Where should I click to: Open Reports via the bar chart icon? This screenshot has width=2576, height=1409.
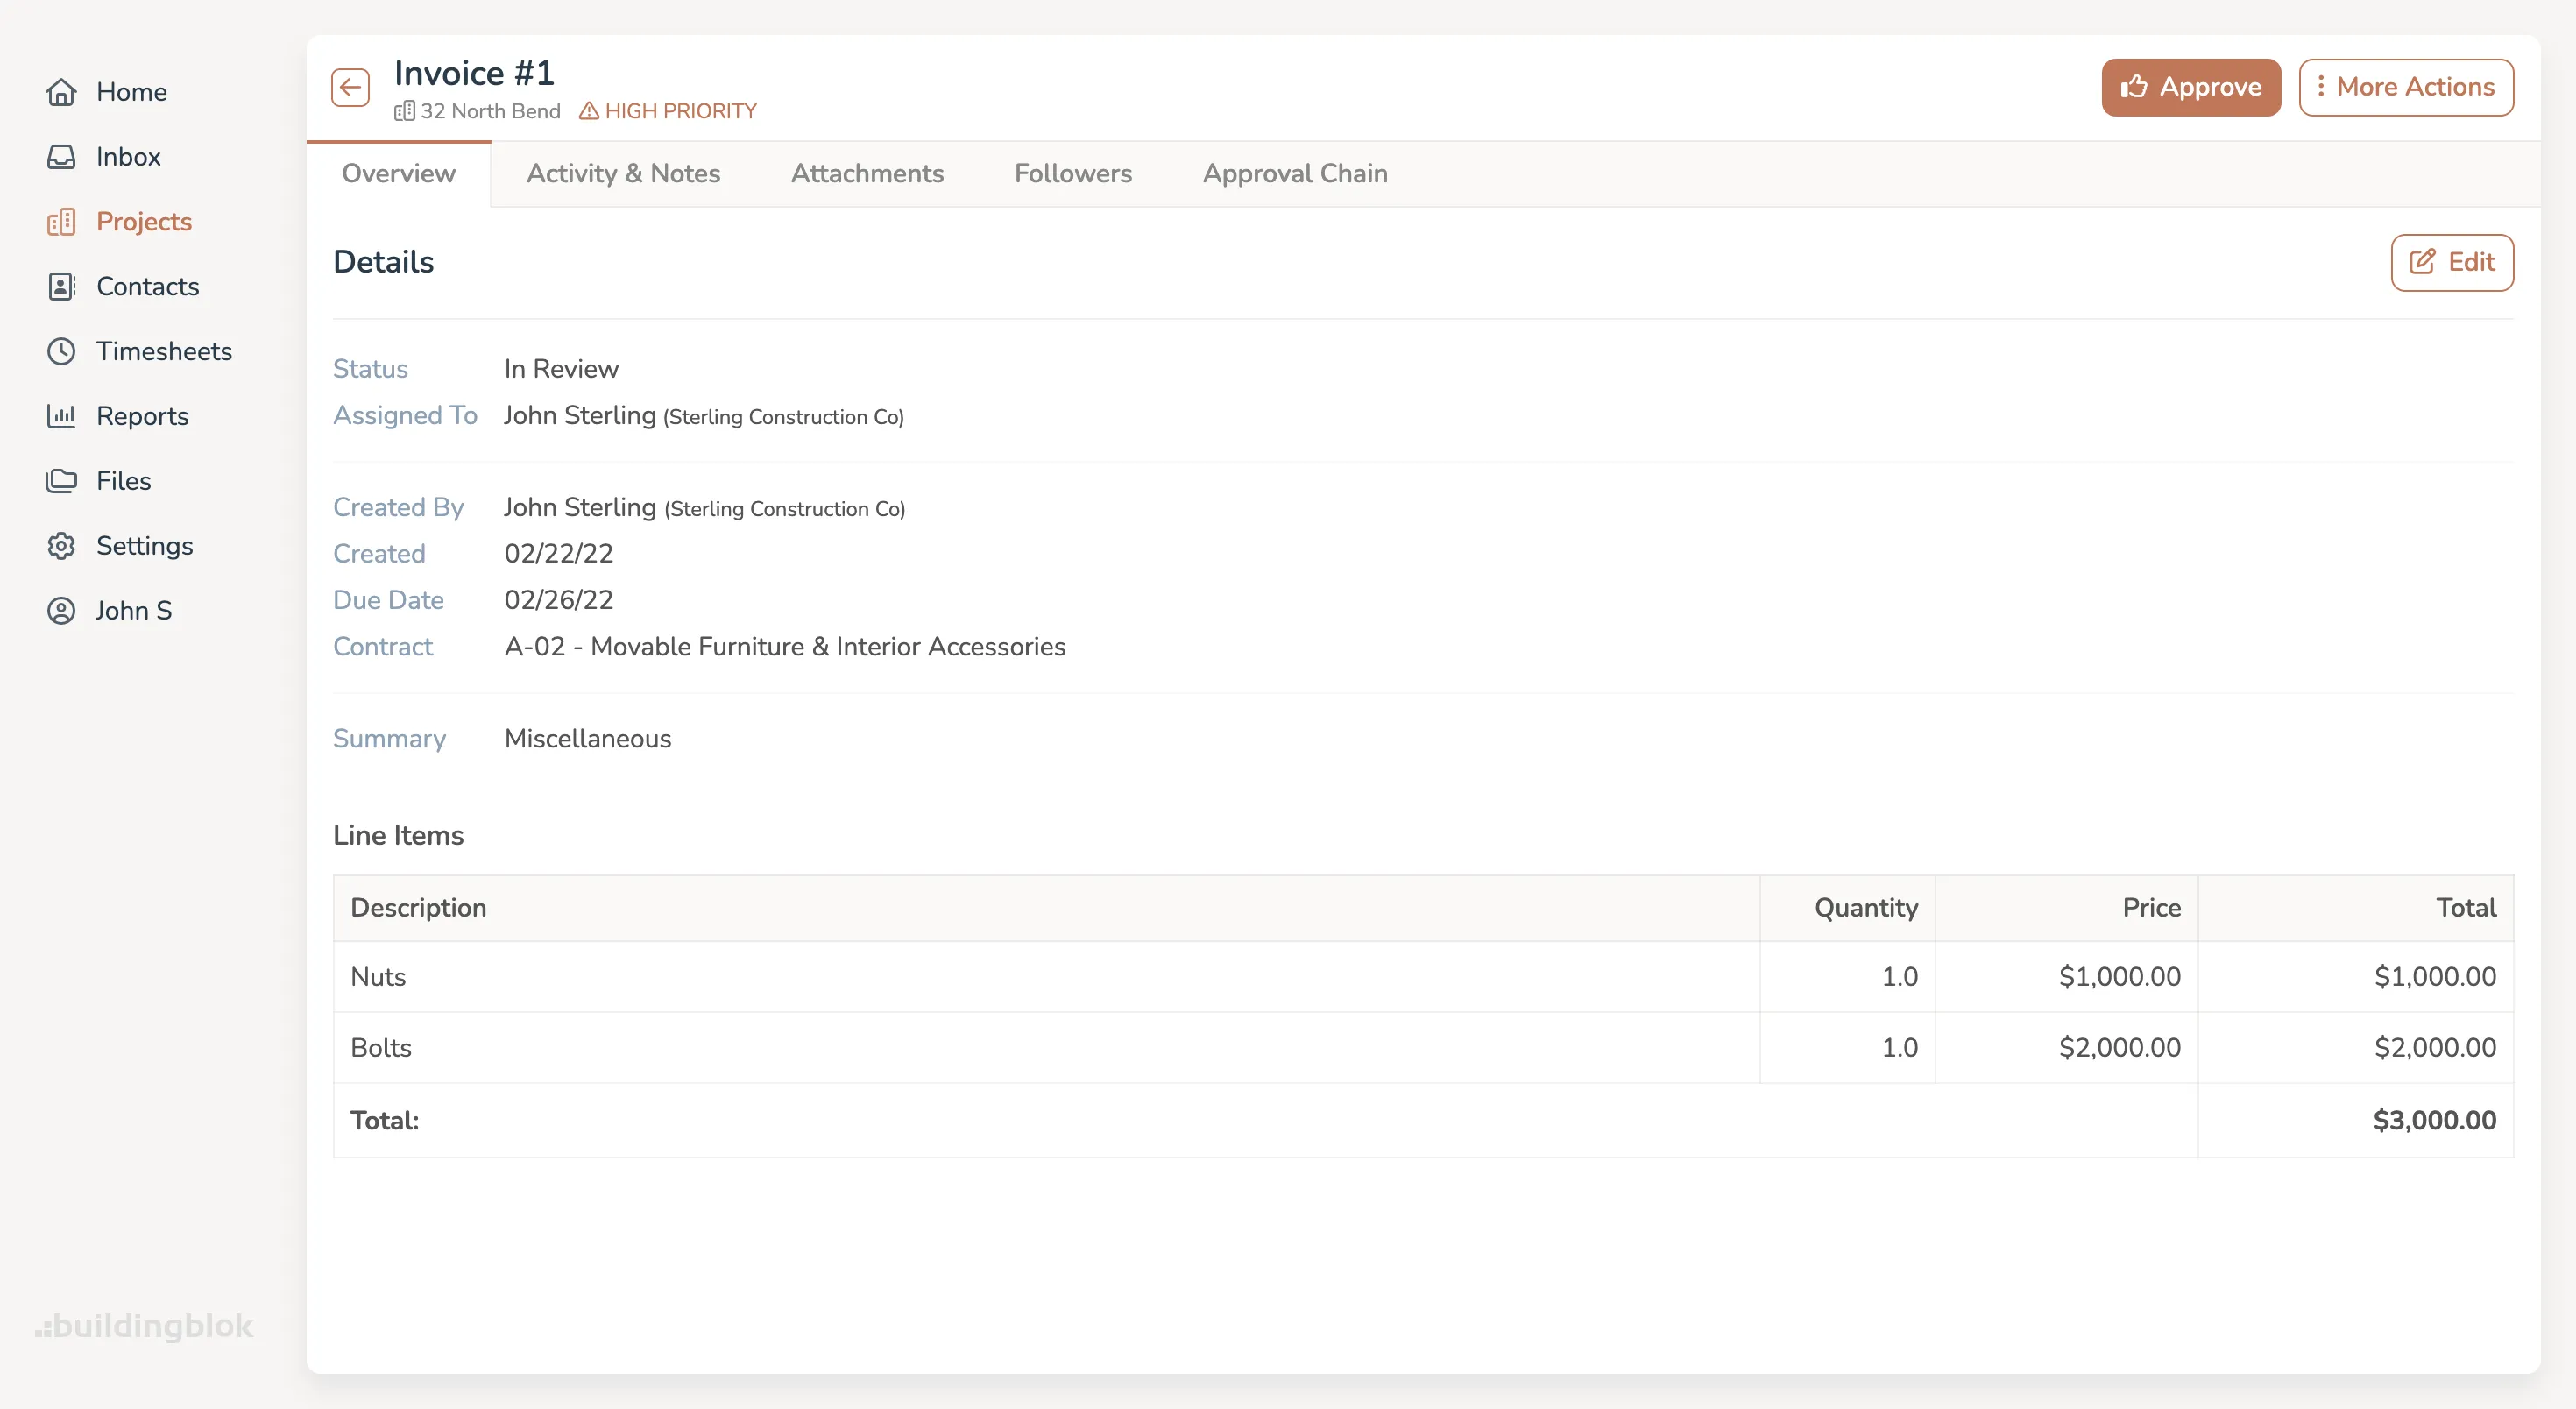[x=62, y=415]
